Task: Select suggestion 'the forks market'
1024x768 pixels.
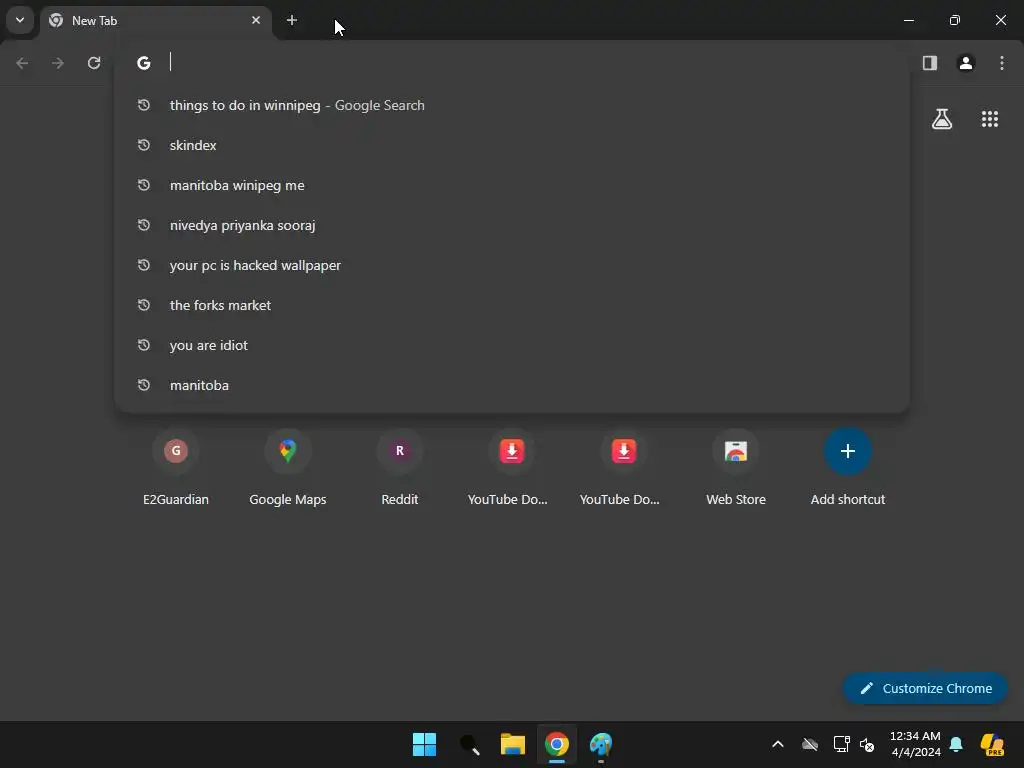Action: (512, 305)
